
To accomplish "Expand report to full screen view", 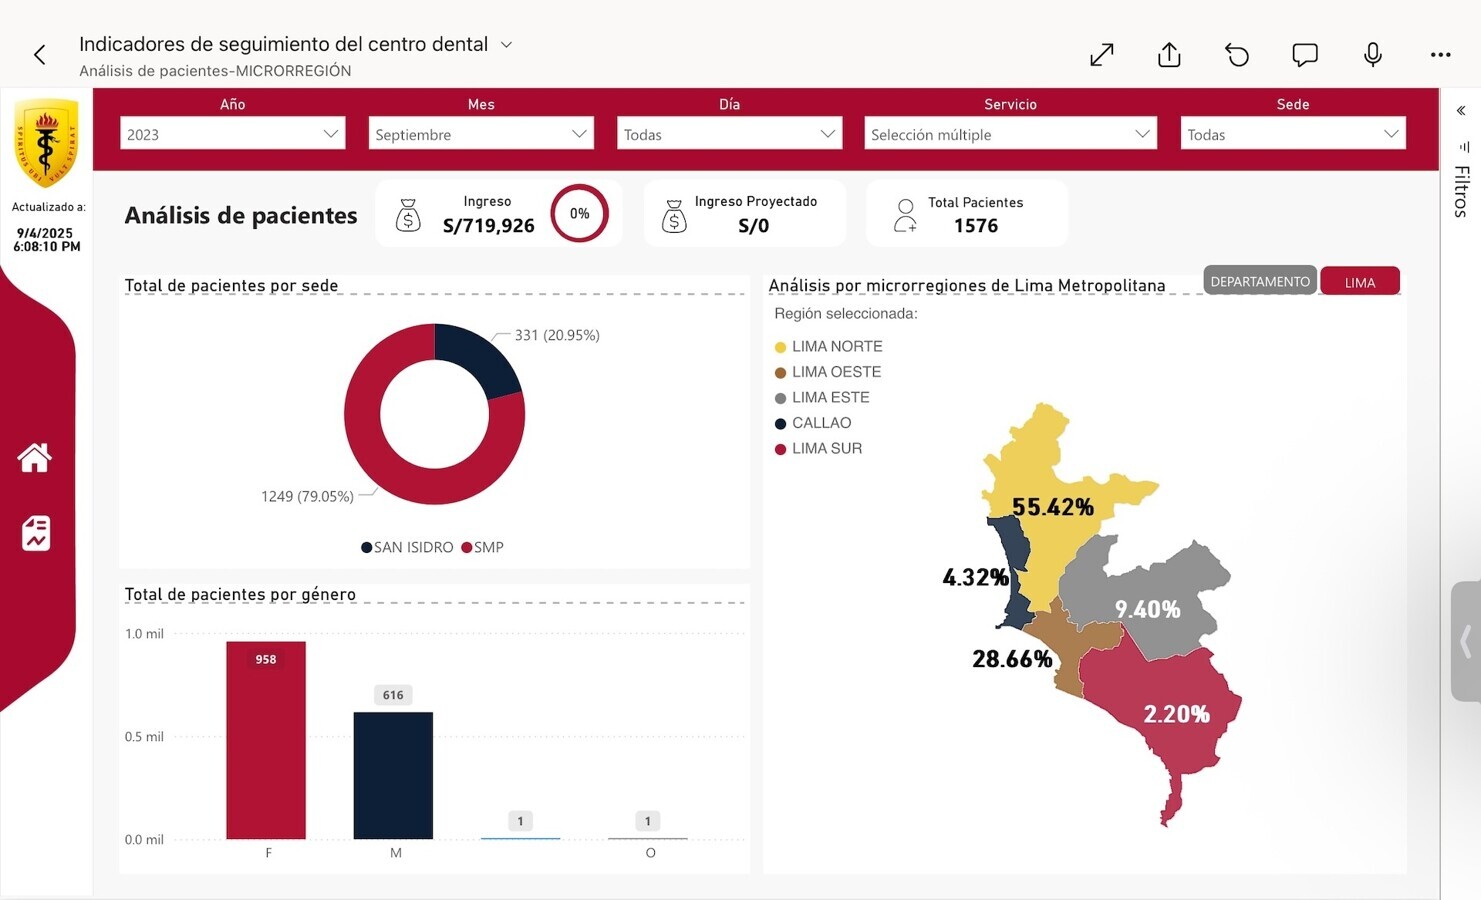I will click(x=1101, y=55).
